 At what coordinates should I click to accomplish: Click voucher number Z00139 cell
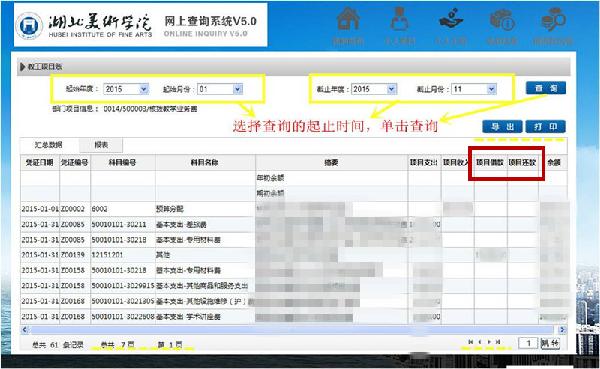coord(75,255)
